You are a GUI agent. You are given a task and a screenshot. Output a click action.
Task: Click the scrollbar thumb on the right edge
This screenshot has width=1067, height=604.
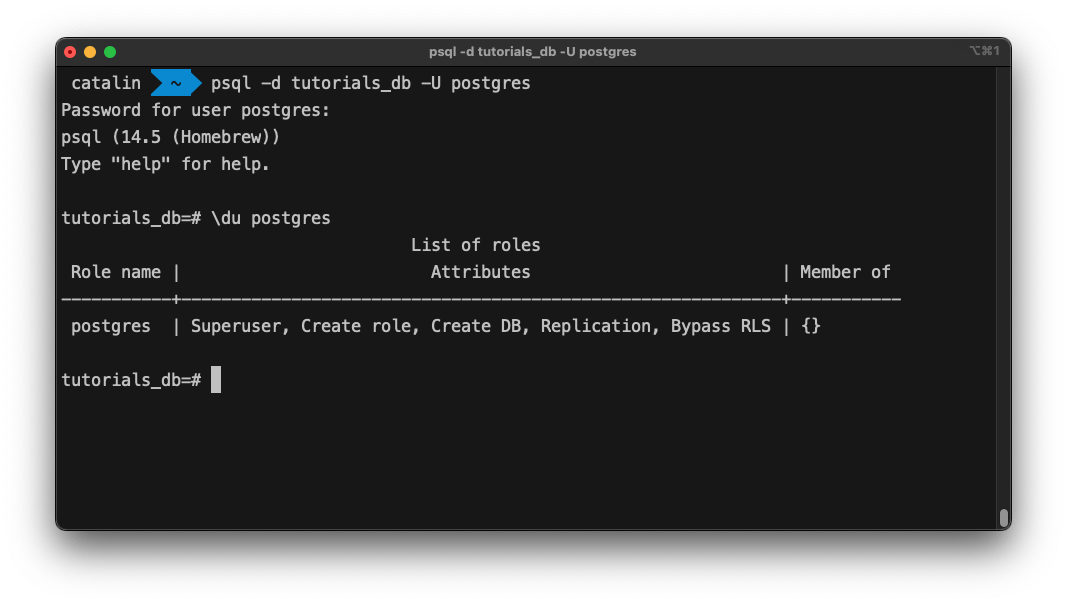coord(1003,518)
